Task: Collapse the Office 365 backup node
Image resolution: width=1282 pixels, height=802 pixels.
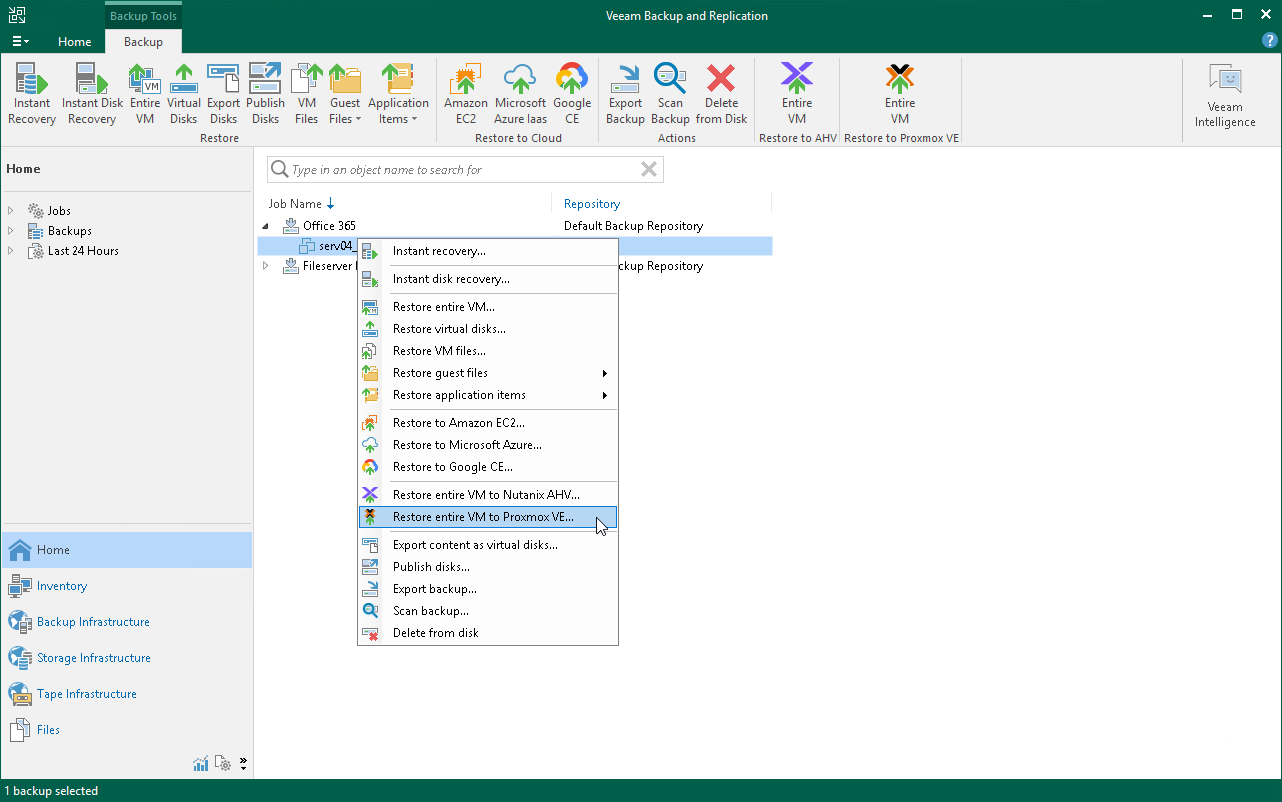Action: (x=265, y=226)
